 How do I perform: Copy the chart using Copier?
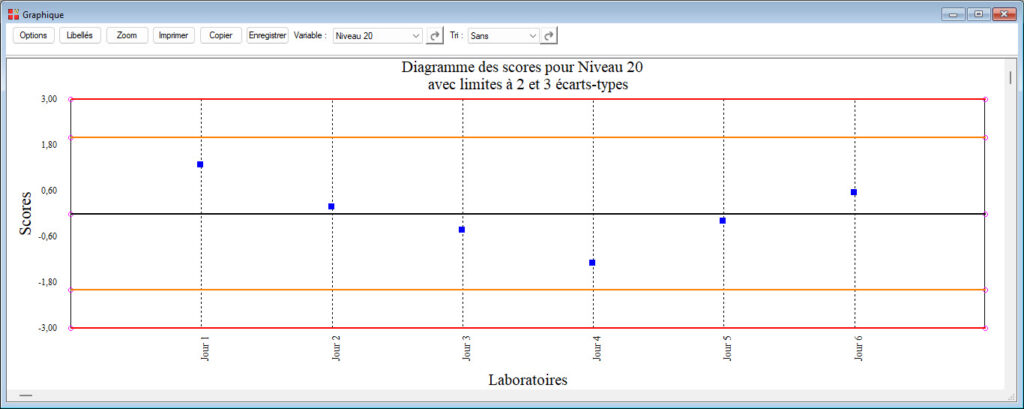(x=220, y=35)
